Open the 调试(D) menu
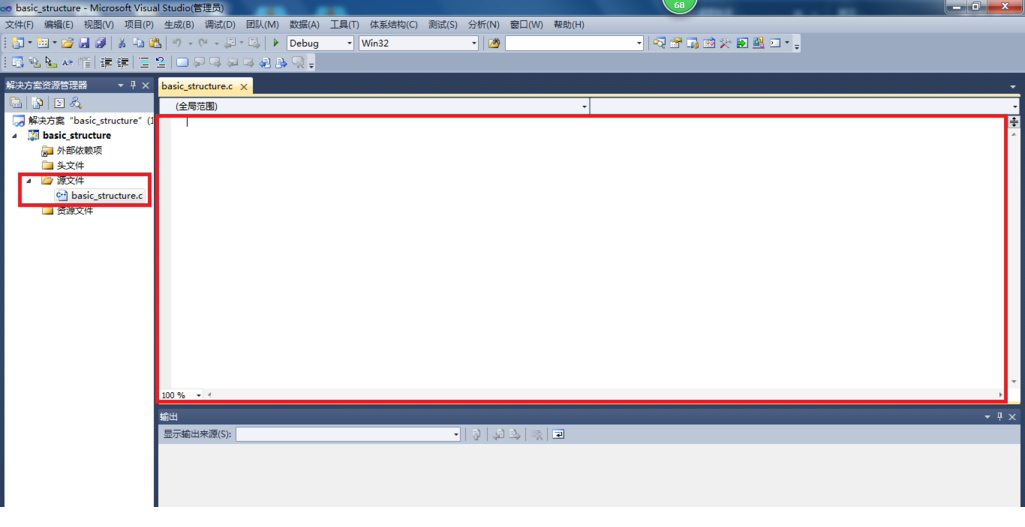This screenshot has width=1025, height=527. pos(220,24)
